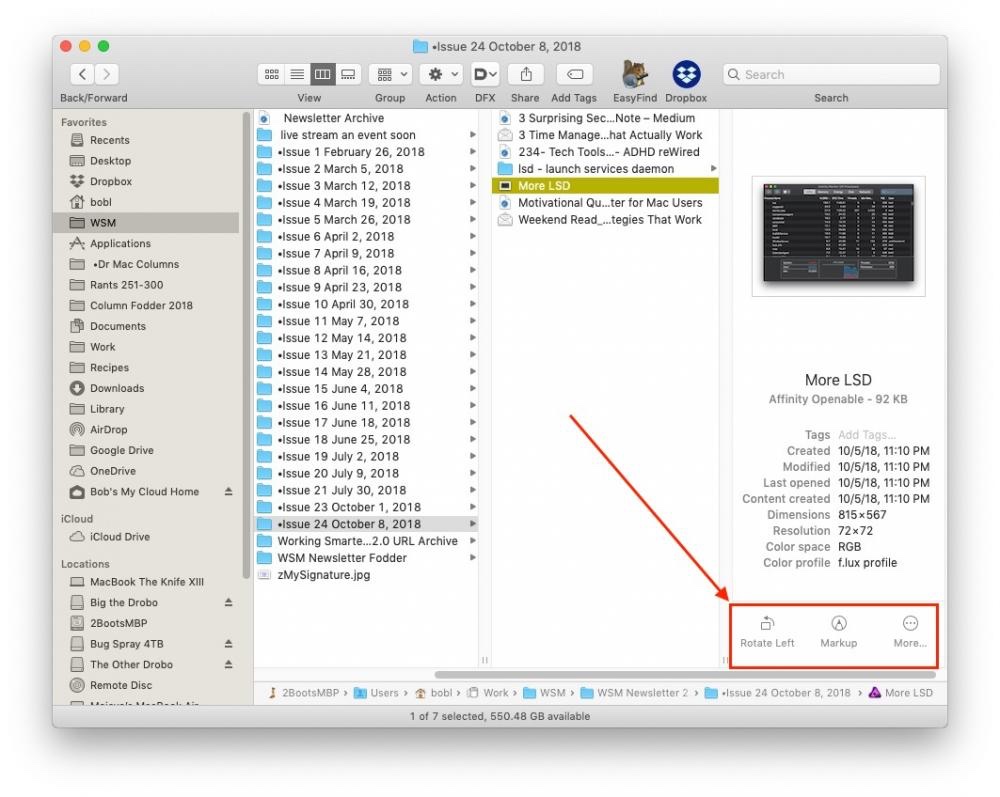Switch to gallery view
Image resolution: width=1000 pixels, height=797 pixels.
349,75
